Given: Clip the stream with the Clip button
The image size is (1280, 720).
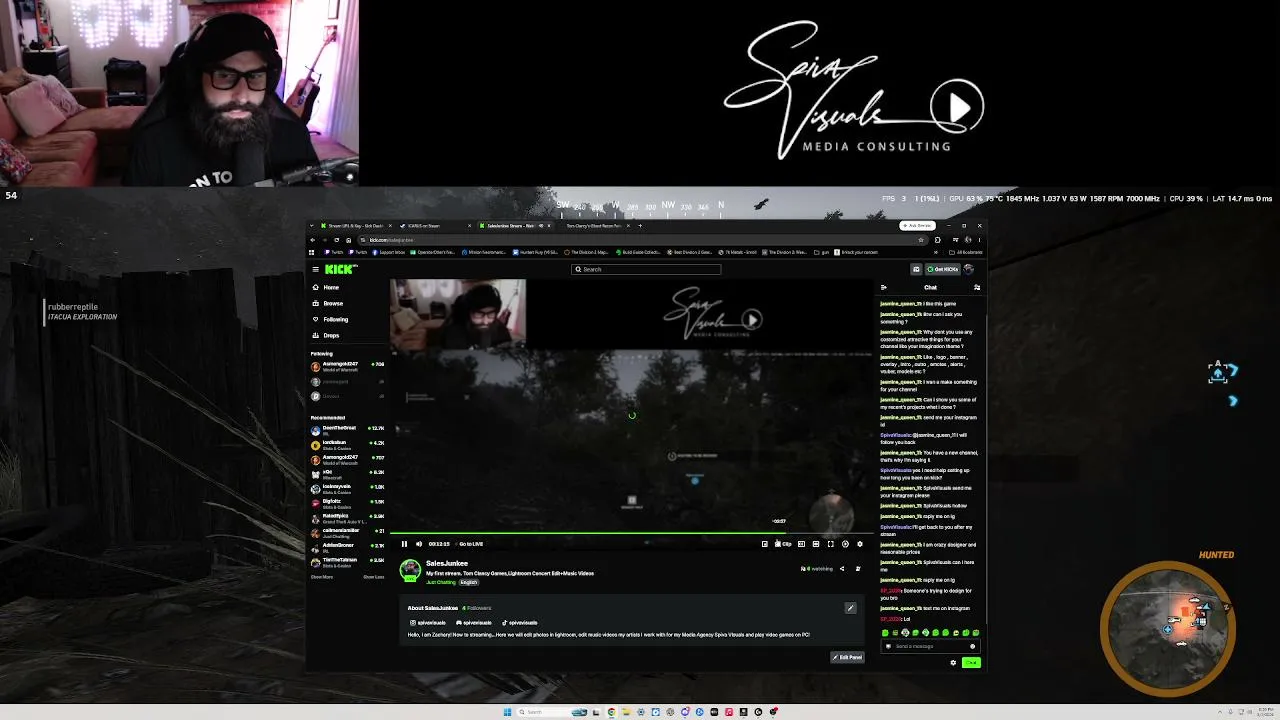Looking at the screenshot, I should (x=783, y=544).
